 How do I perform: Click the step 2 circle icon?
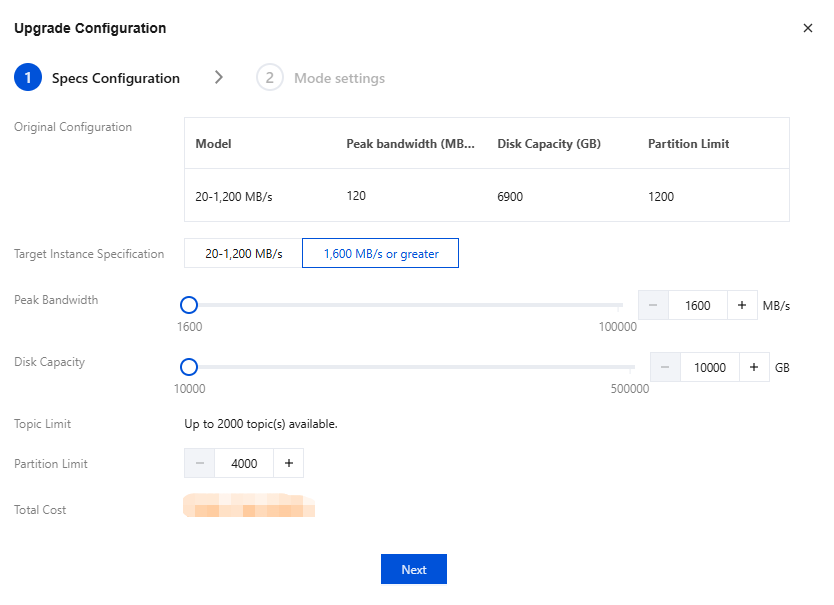[269, 77]
